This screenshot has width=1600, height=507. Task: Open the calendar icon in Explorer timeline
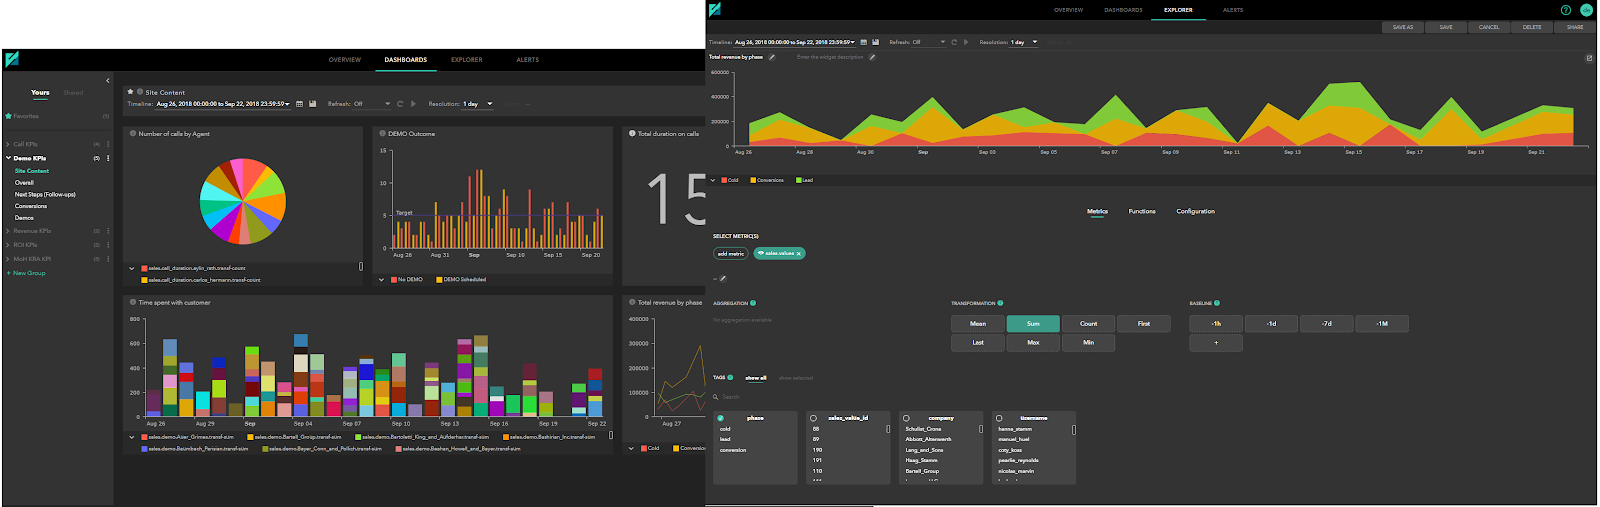863,42
